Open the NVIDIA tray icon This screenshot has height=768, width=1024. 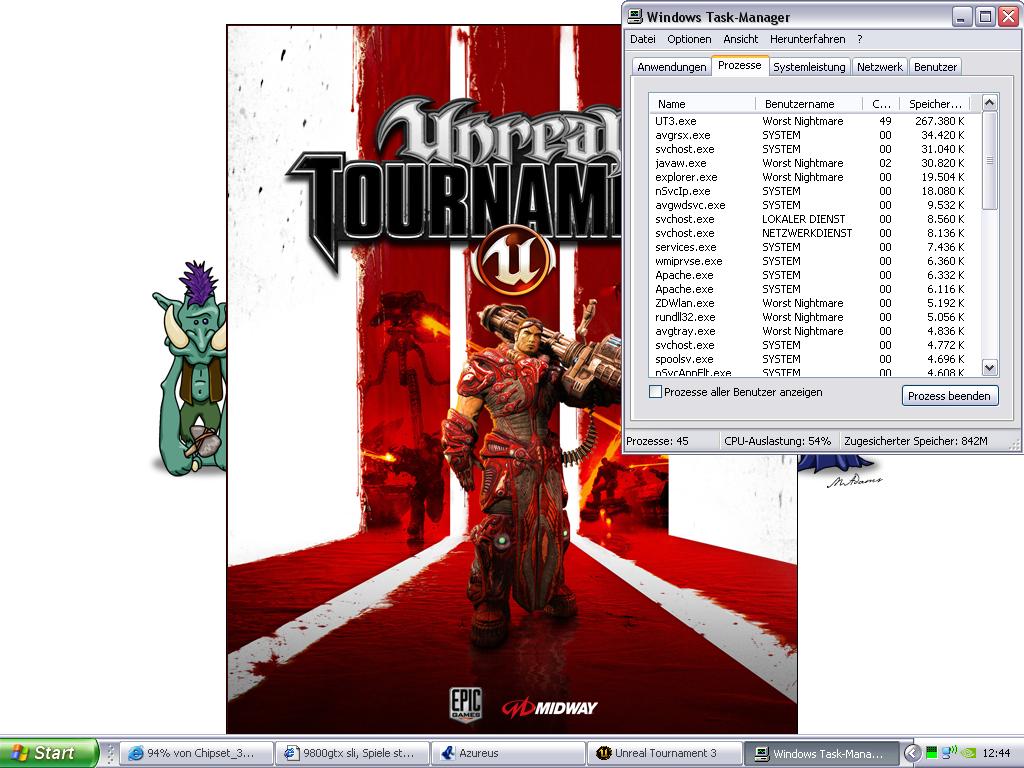(x=969, y=753)
